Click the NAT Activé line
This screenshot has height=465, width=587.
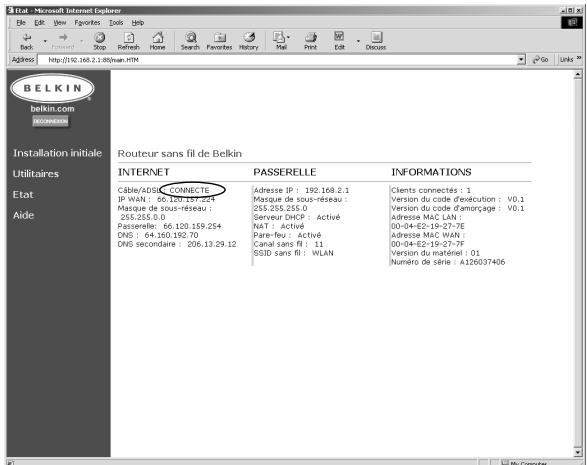(279, 226)
